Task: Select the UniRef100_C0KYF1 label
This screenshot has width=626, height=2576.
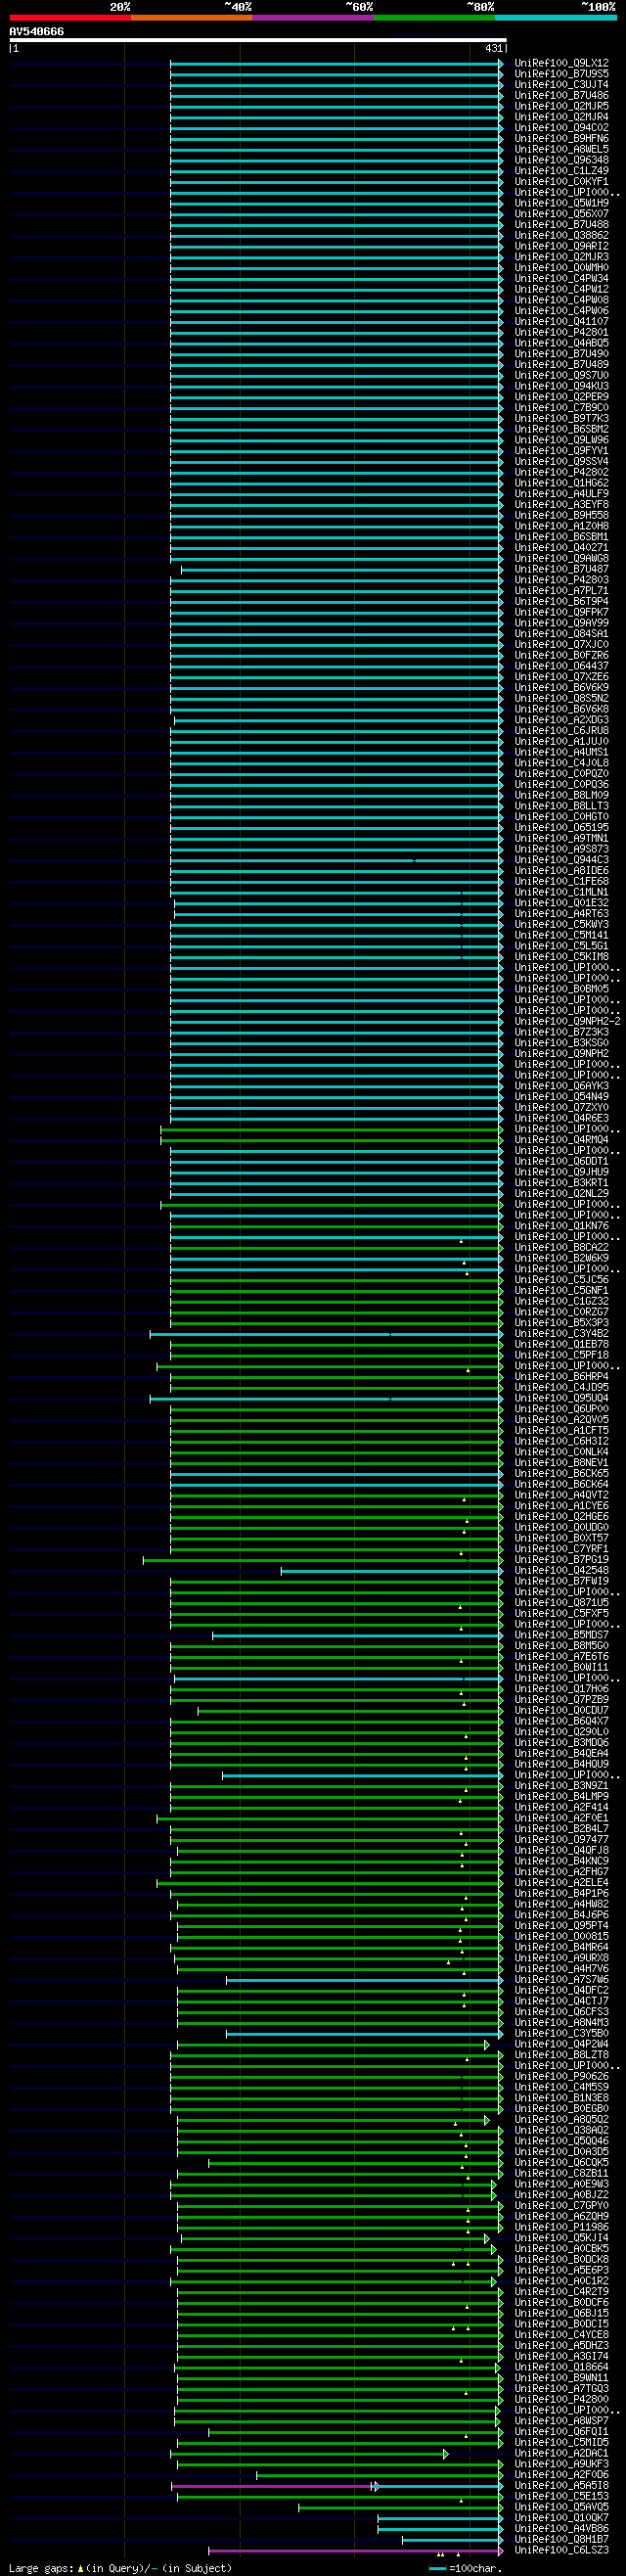Action: [562, 182]
